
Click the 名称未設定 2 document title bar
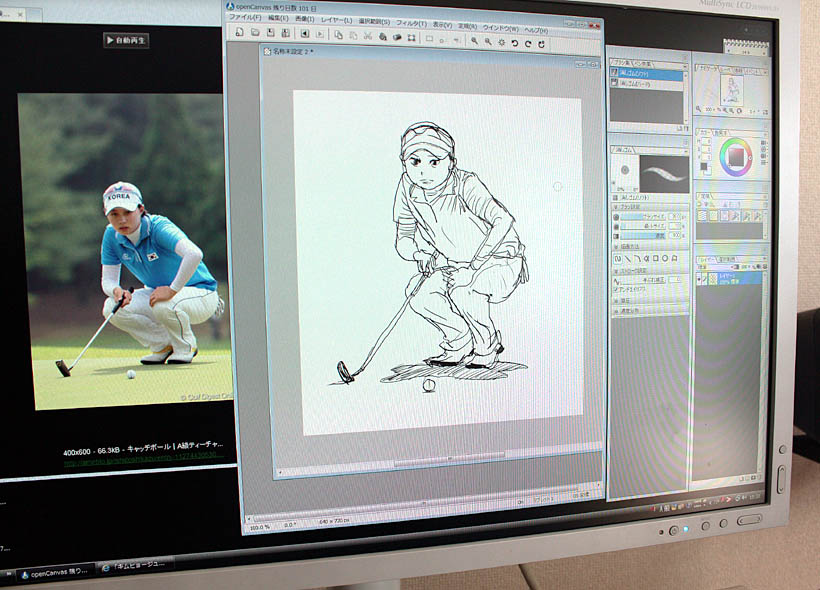(x=429, y=56)
